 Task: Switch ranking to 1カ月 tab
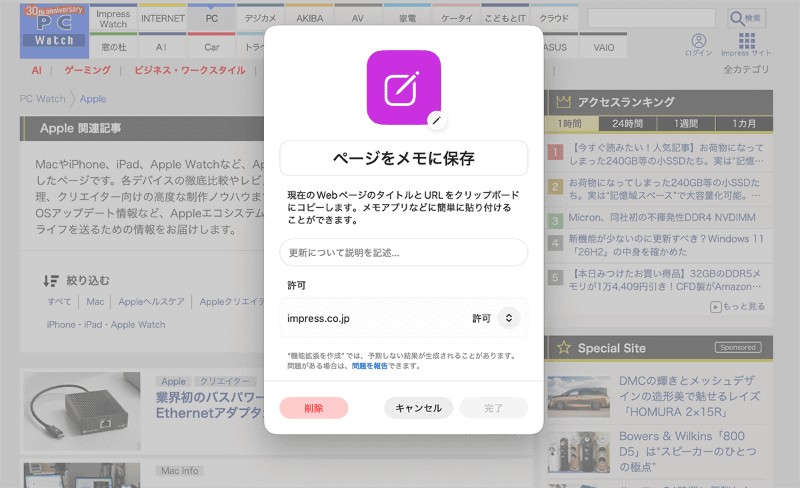tap(744, 124)
